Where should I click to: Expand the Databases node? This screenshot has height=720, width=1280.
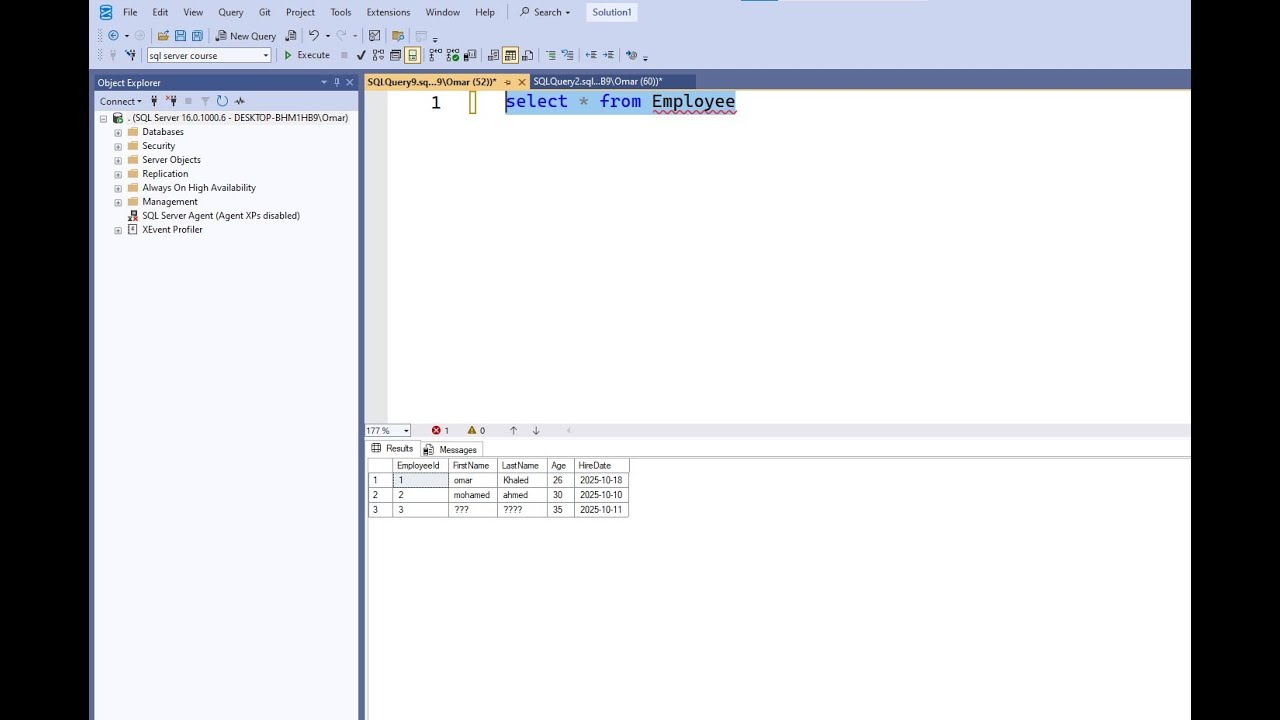pyautogui.click(x=118, y=132)
